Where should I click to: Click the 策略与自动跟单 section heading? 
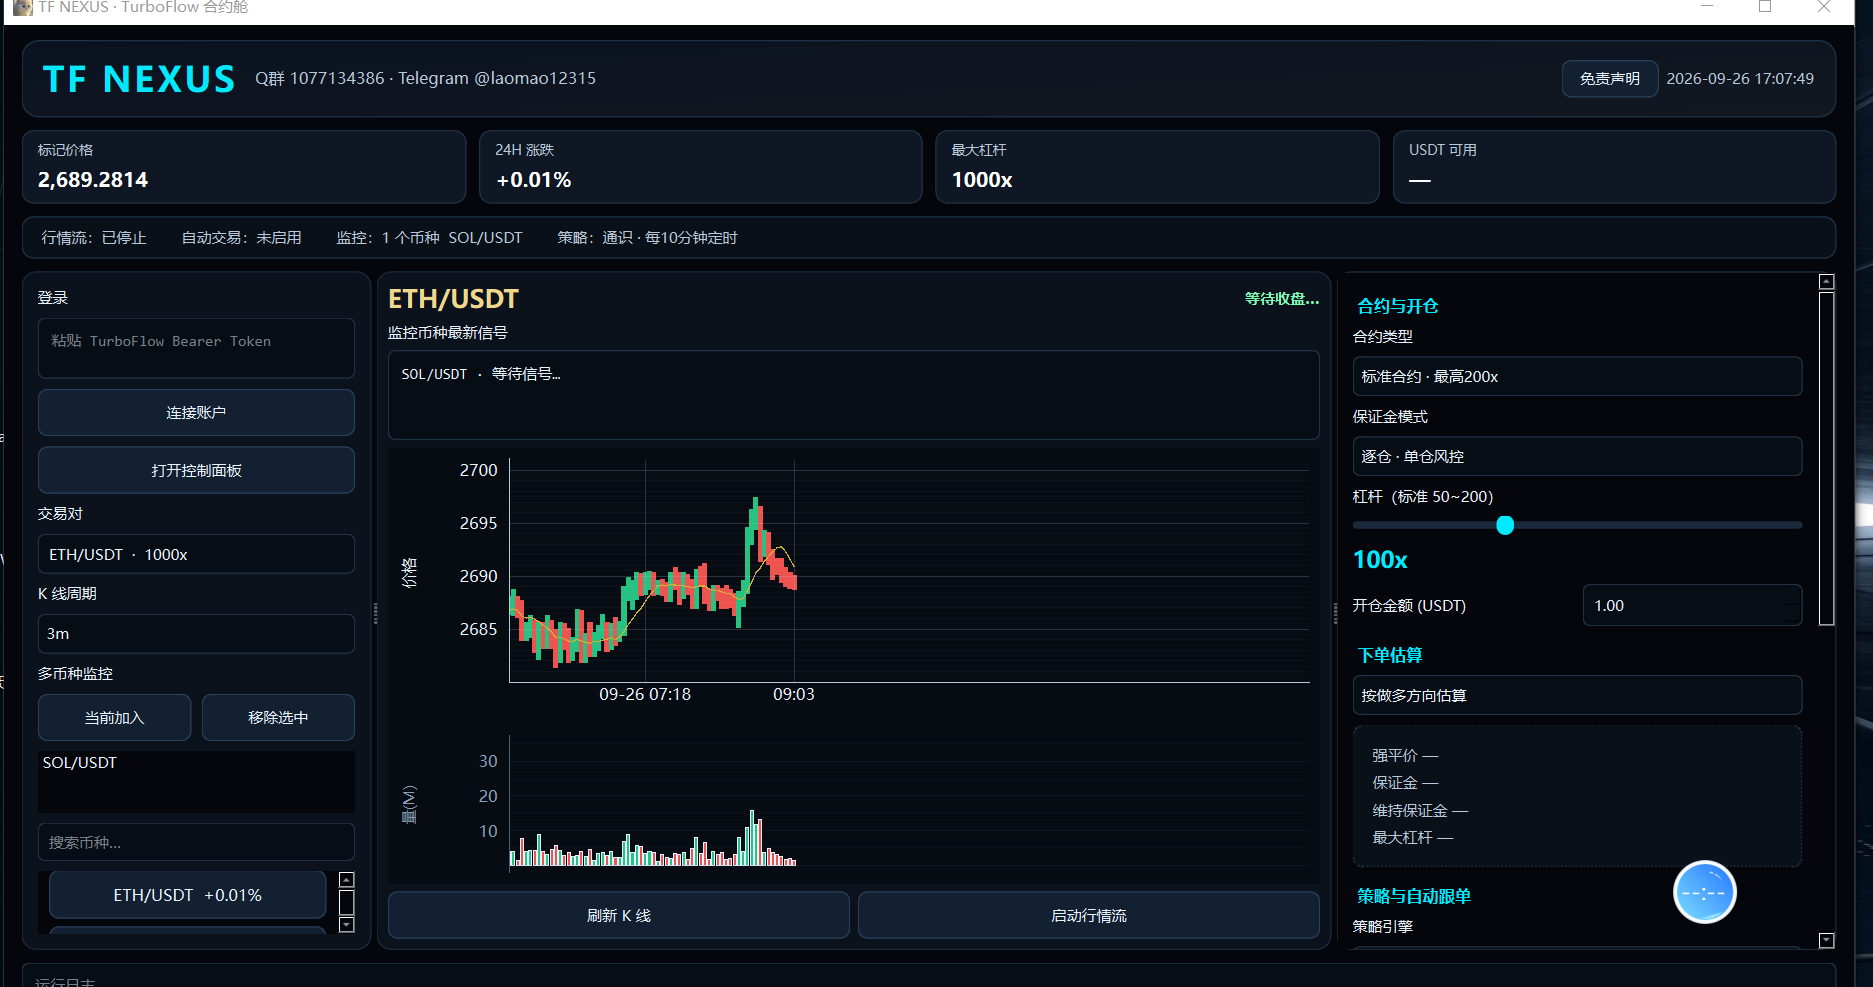[1413, 896]
